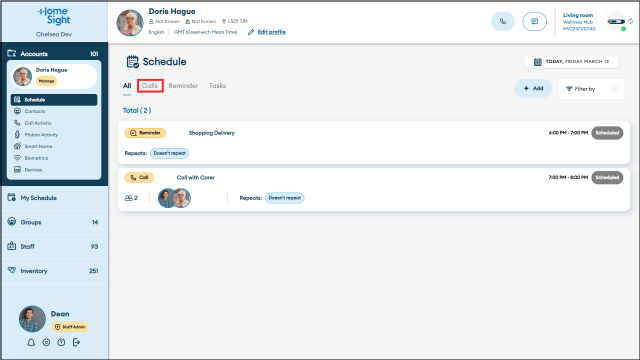This screenshot has width=640, height=360.
Task: Click the My Schedule calendar icon
Action: click(x=11, y=198)
